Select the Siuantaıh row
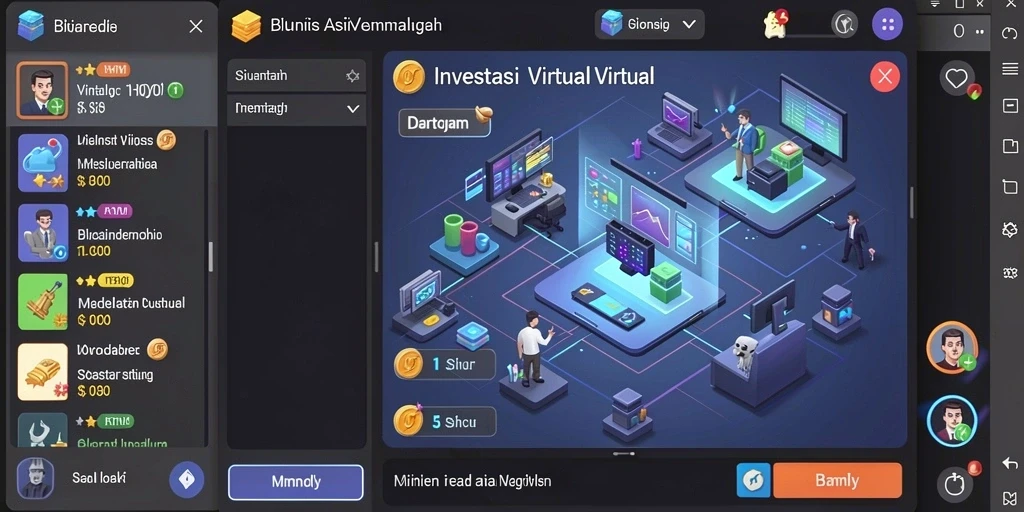Viewport: 1024px width, 512px height. click(296, 76)
